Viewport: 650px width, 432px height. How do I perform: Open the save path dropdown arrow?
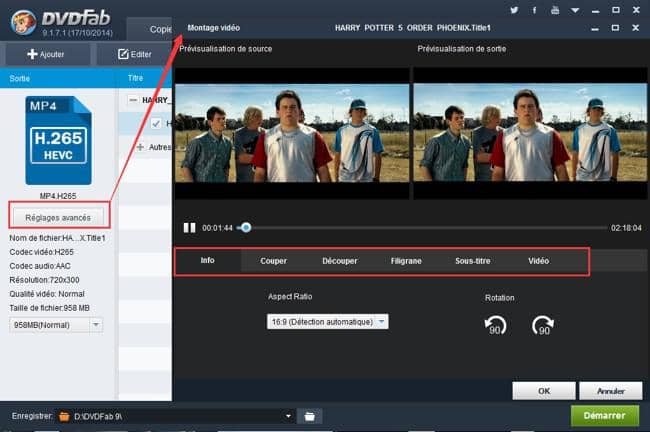point(289,416)
